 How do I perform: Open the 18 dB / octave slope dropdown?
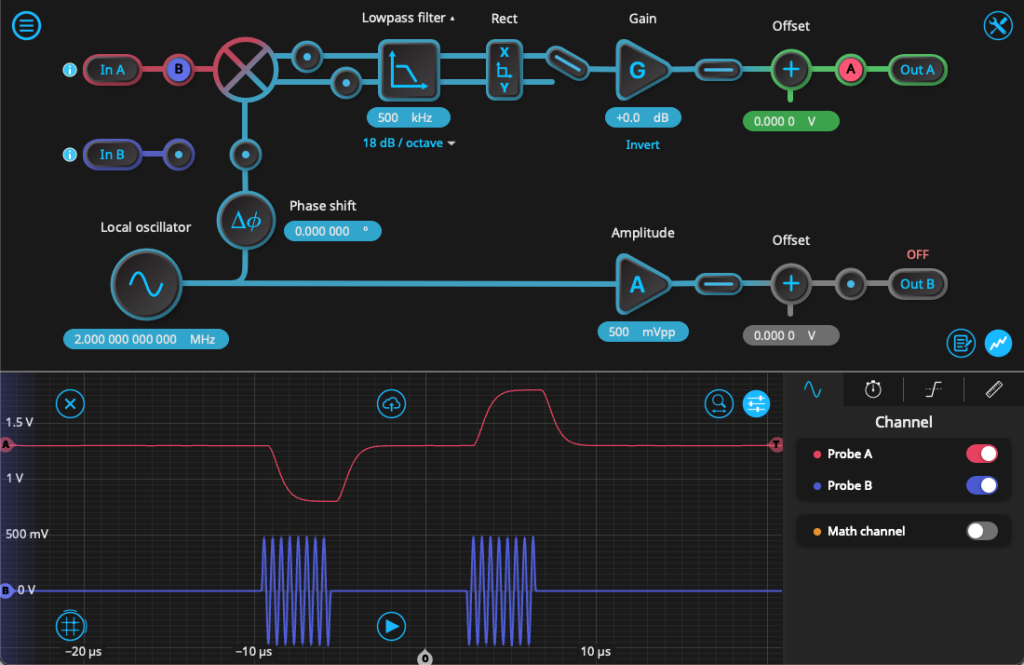pyautogui.click(x=409, y=143)
